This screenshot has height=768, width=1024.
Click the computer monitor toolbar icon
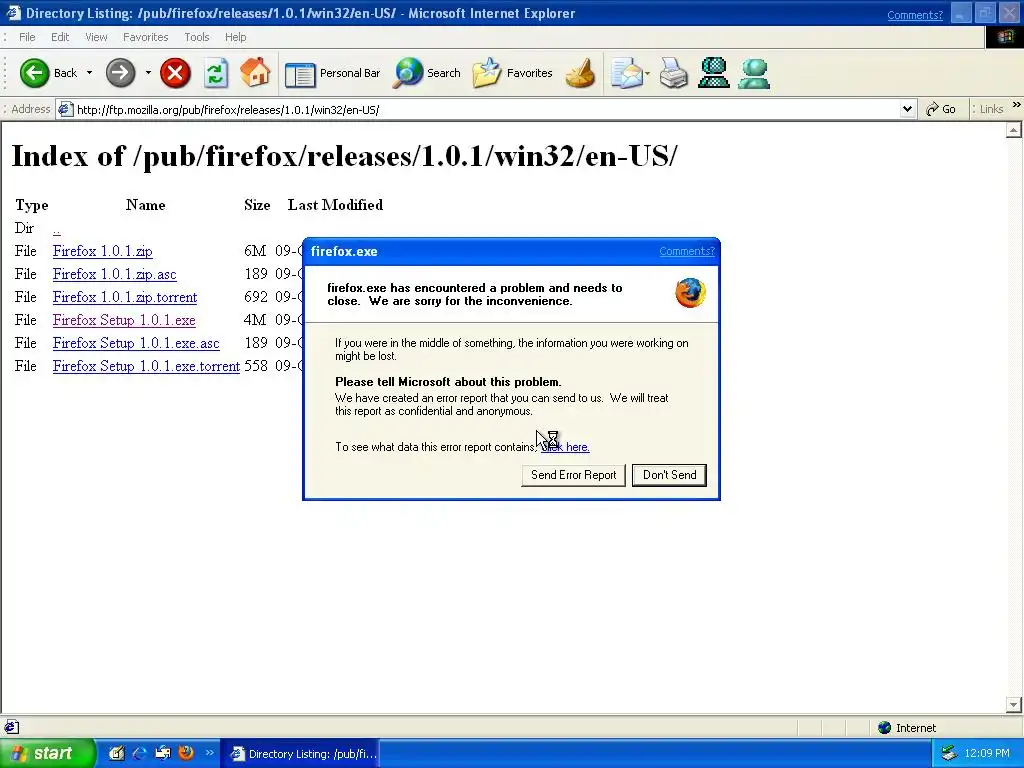coord(713,73)
